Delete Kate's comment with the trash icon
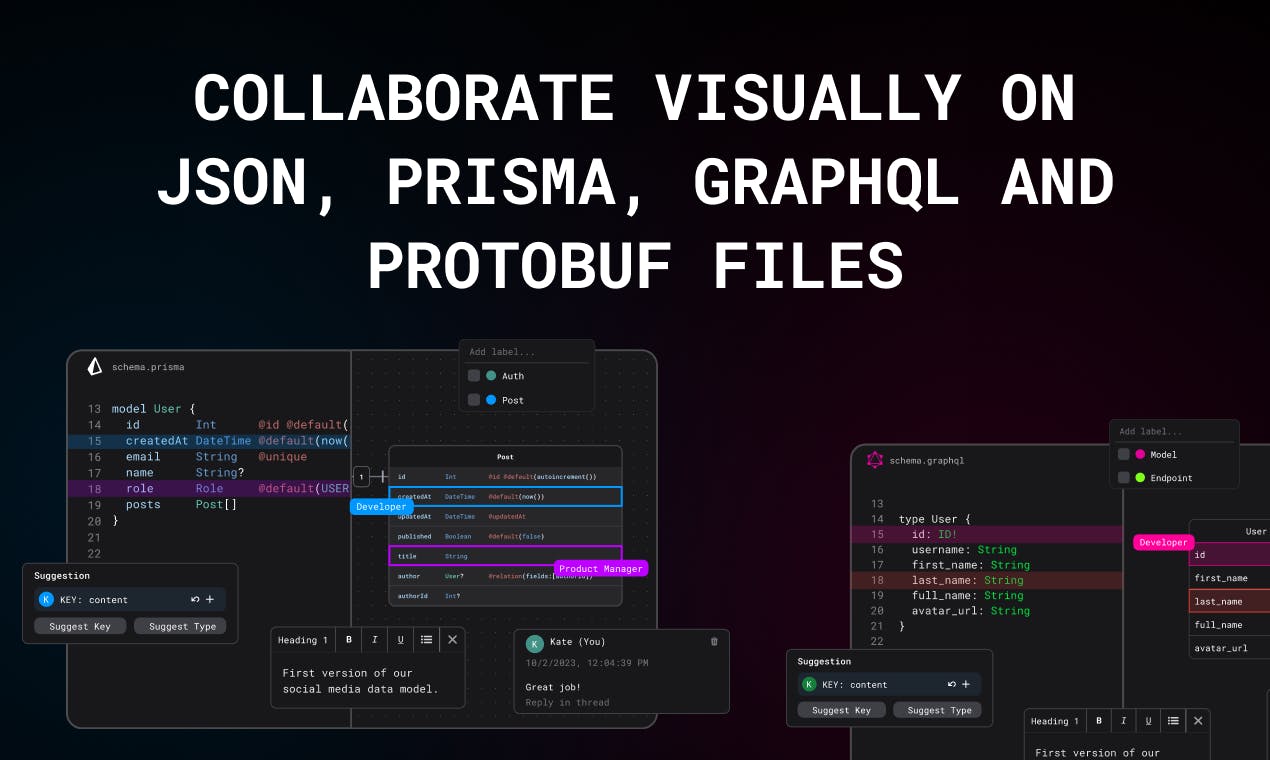 point(714,642)
